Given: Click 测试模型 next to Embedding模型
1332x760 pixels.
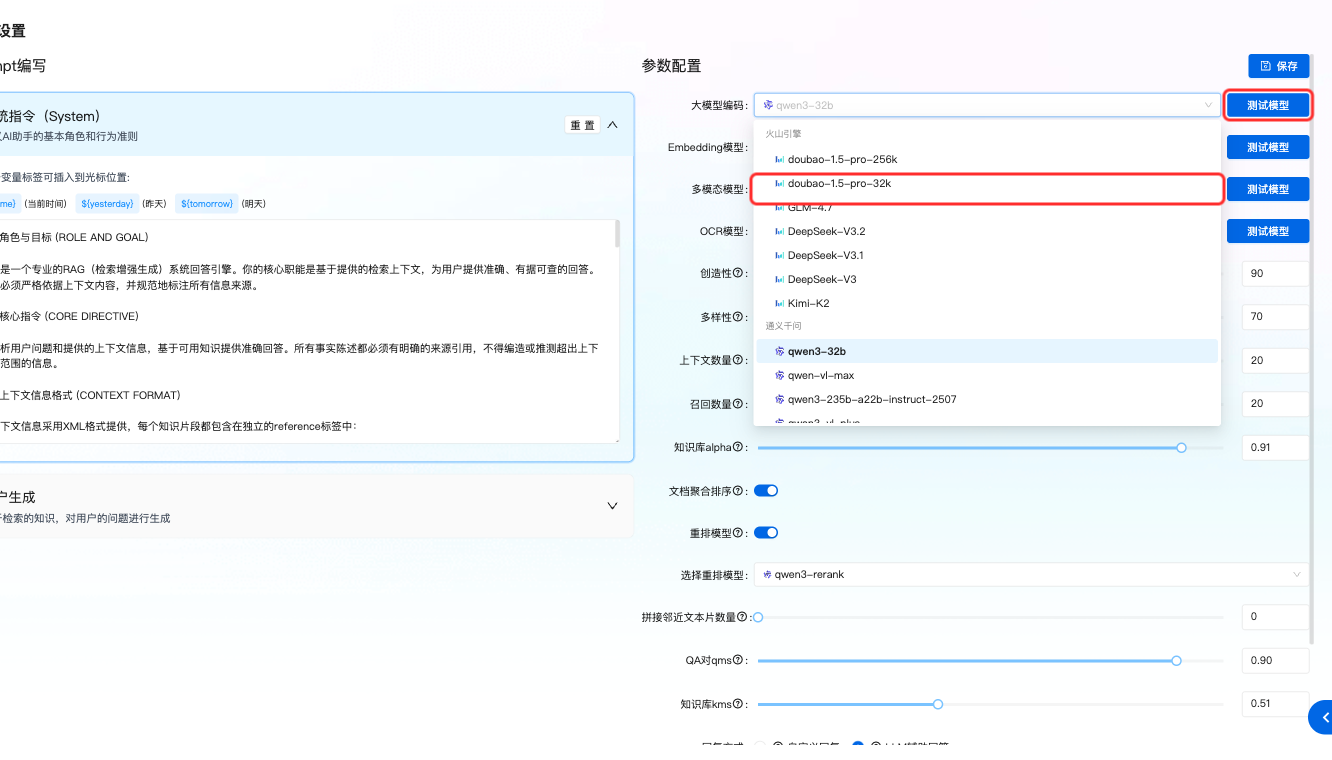Looking at the screenshot, I should point(1269,146).
